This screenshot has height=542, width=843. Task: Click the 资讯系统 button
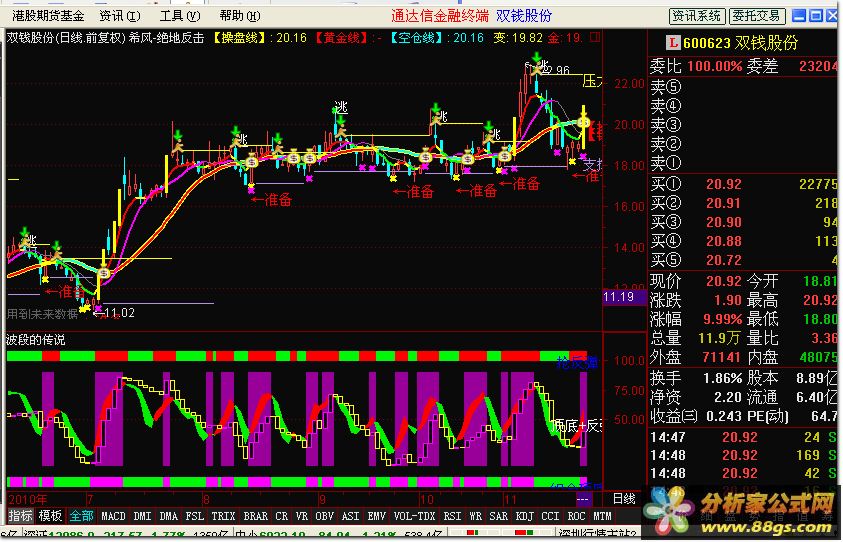pyautogui.click(x=697, y=16)
